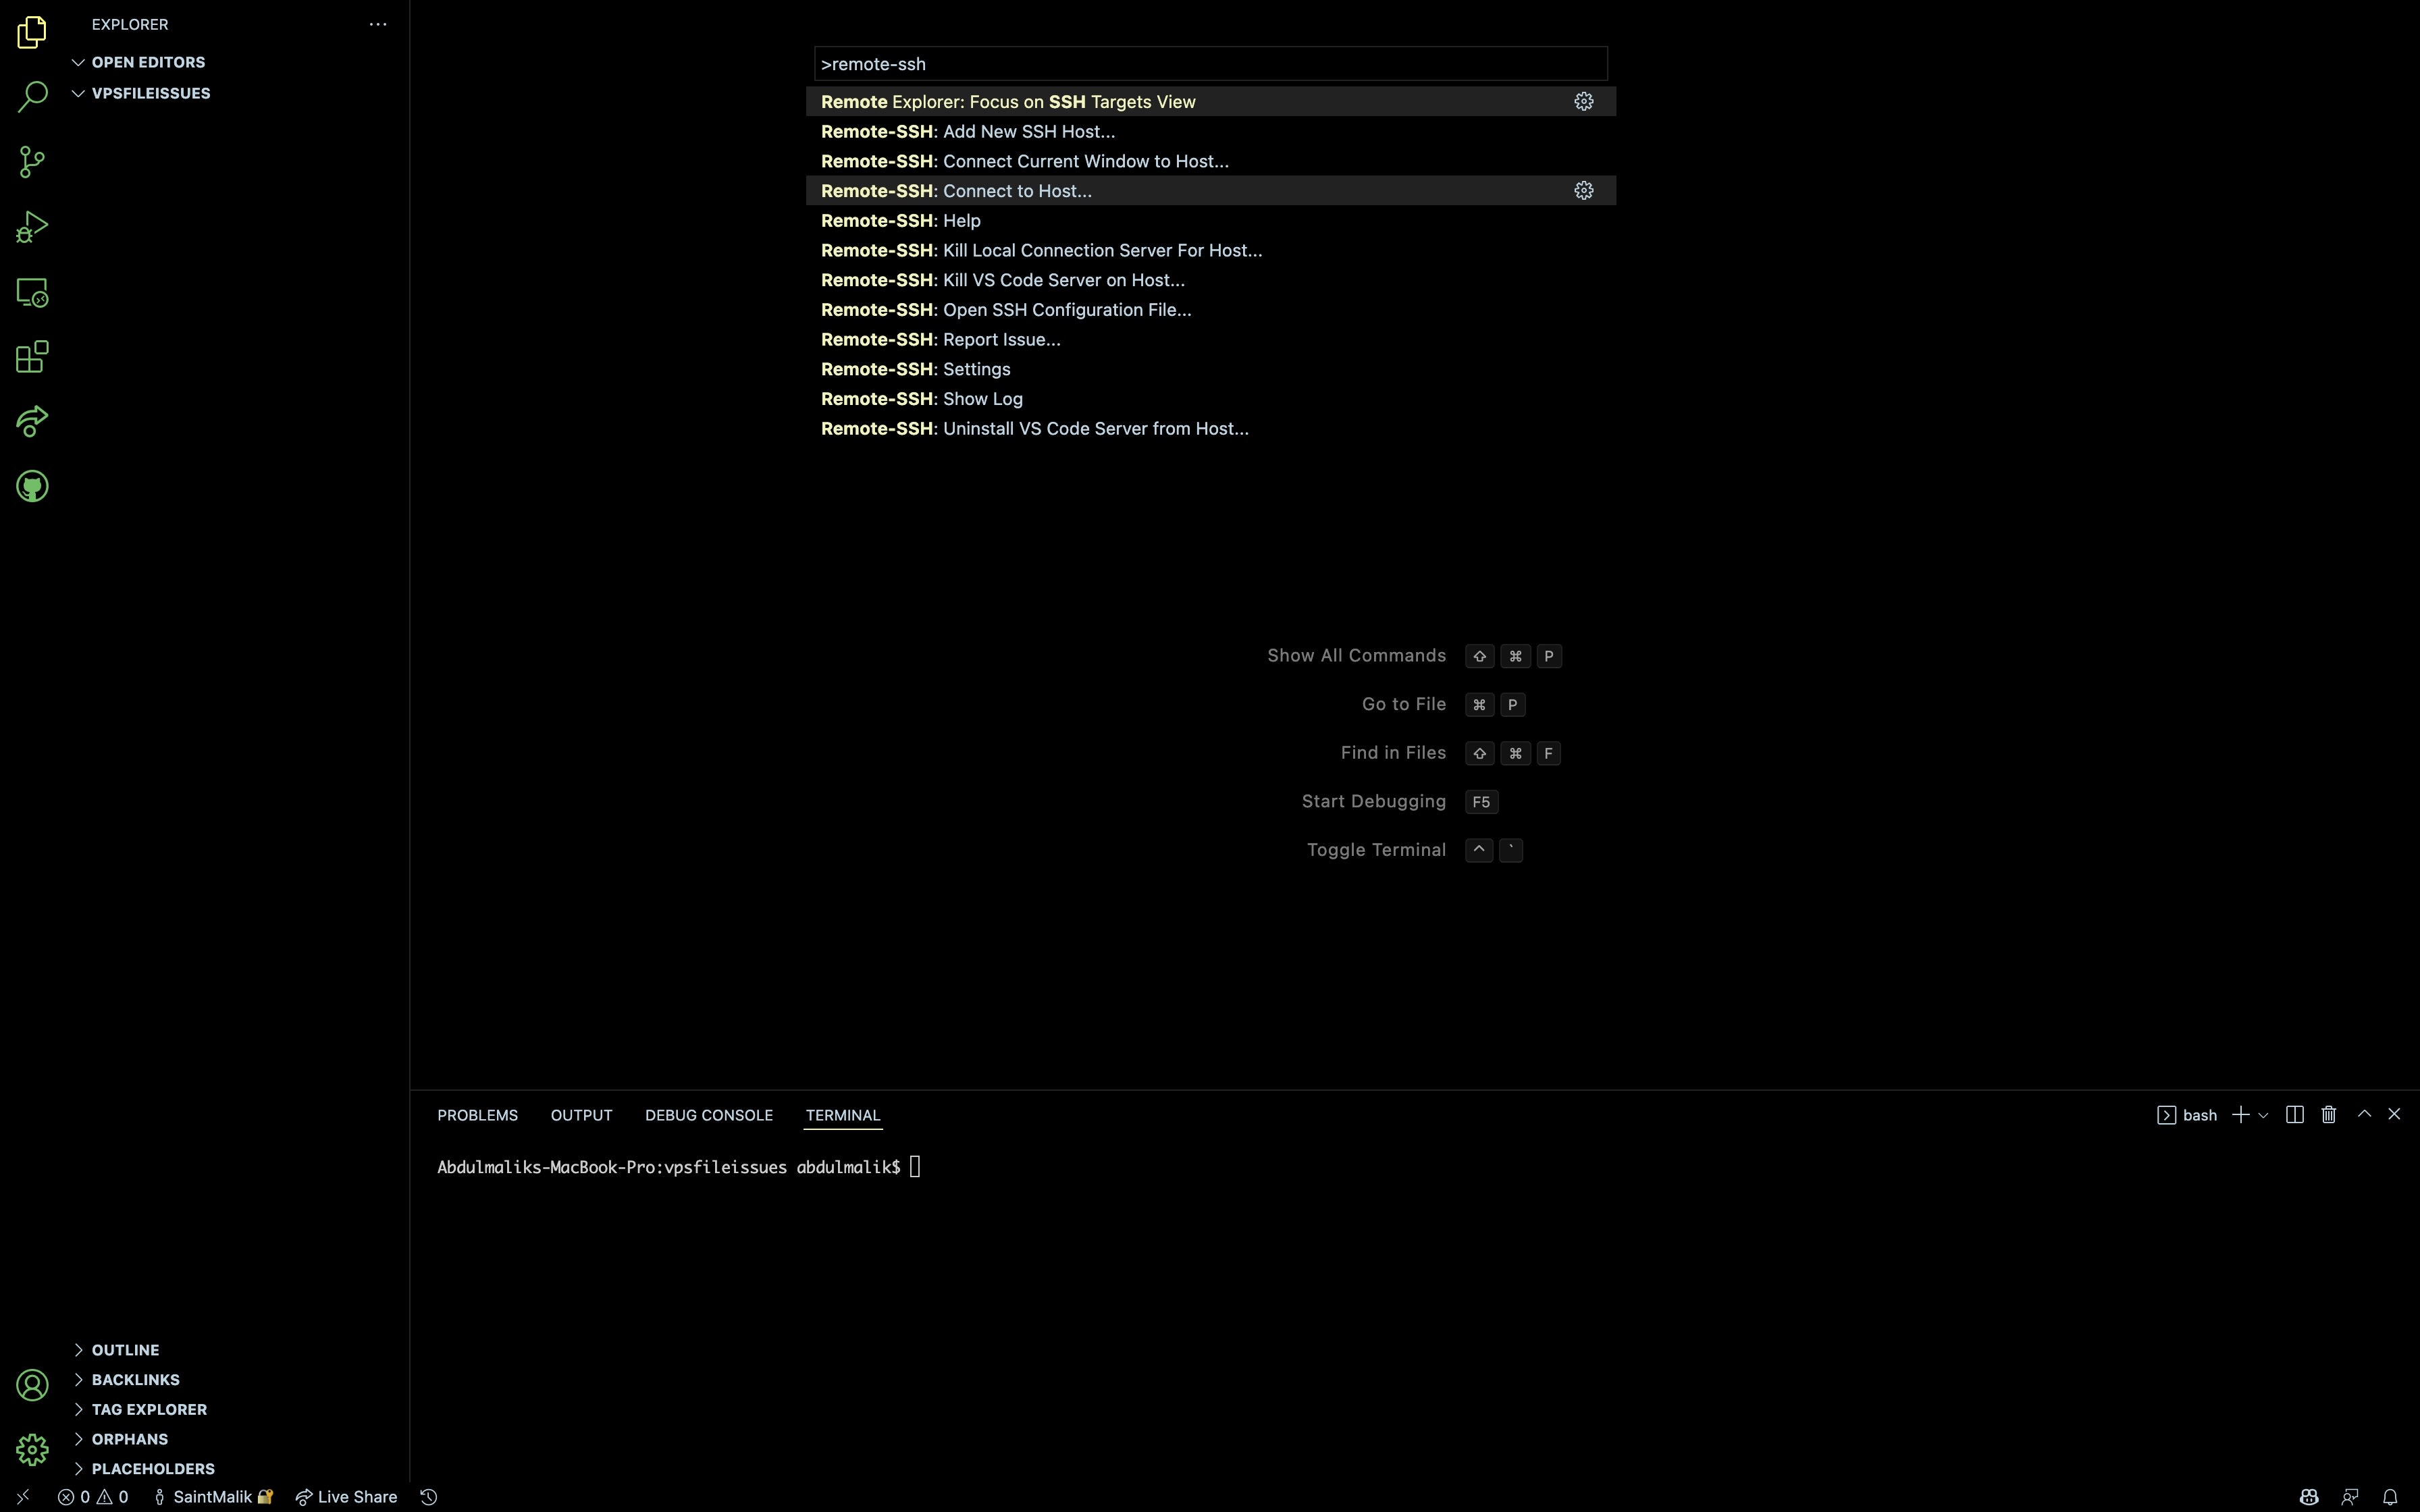Choose Remote-SSH: Show Log
The image size is (2420, 1512).
tap(1211, 399)
